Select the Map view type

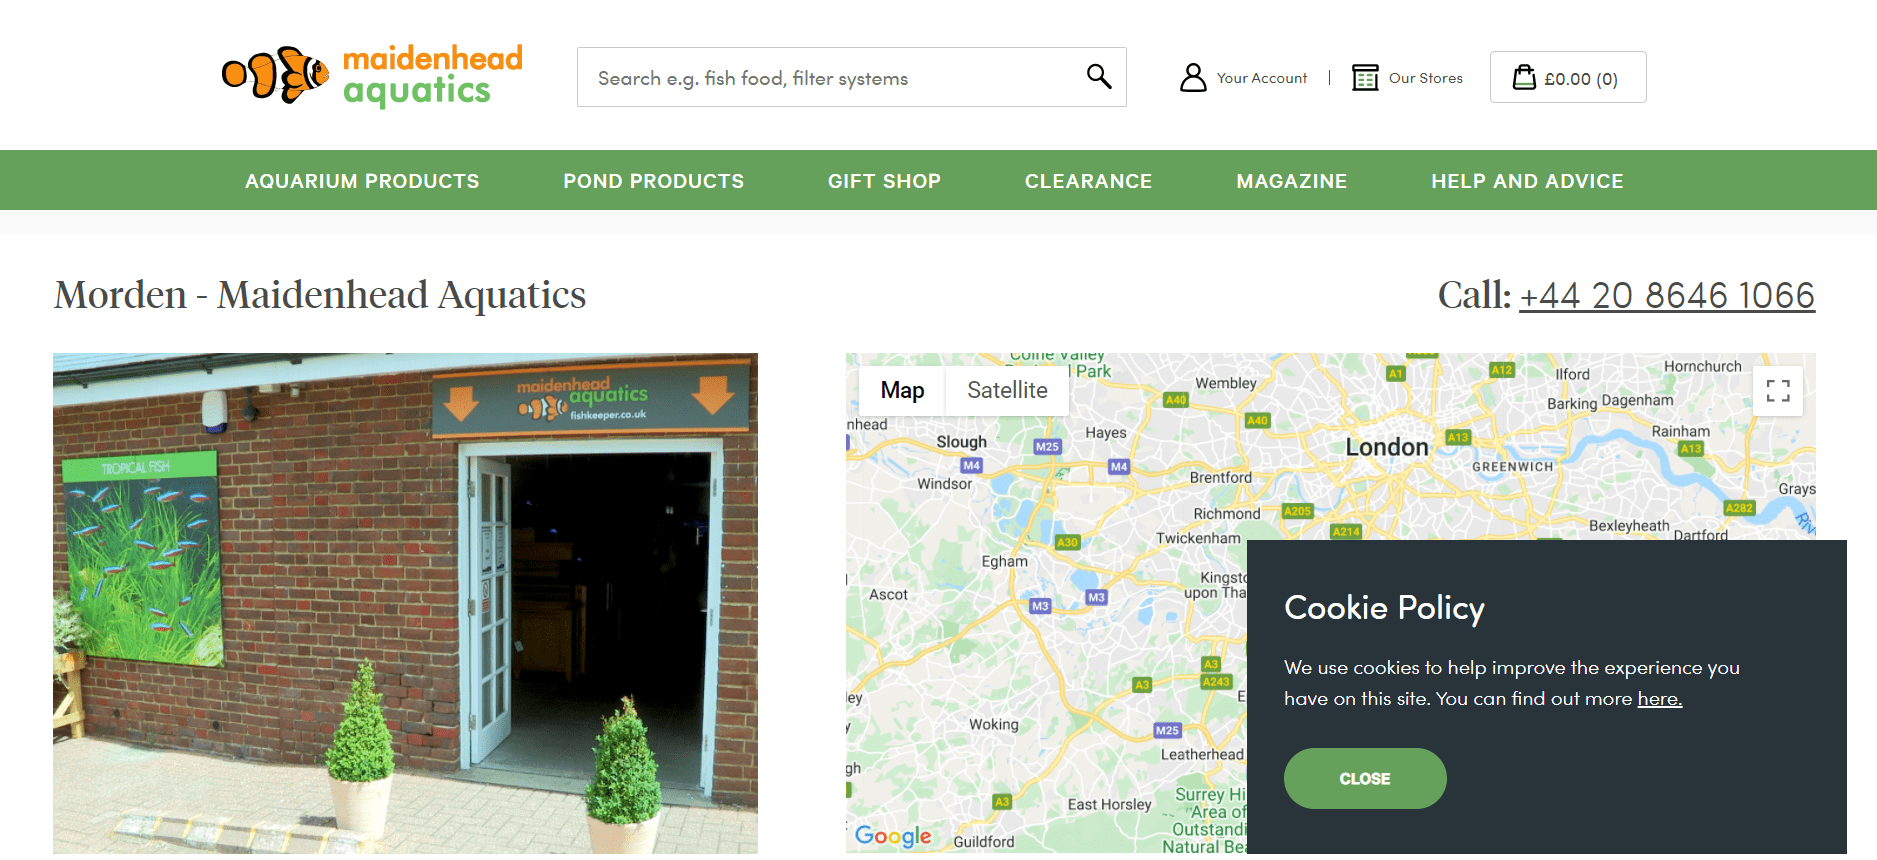[902, 390]
